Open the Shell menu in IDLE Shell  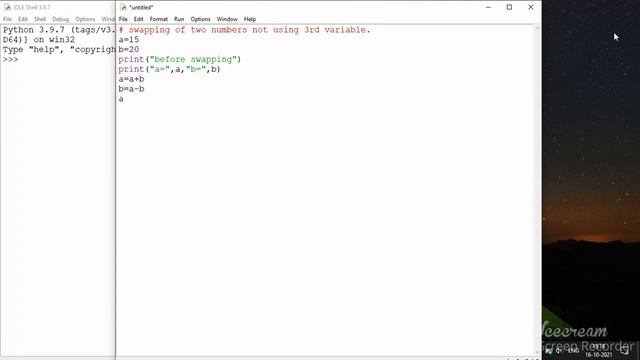click(40, 19)
